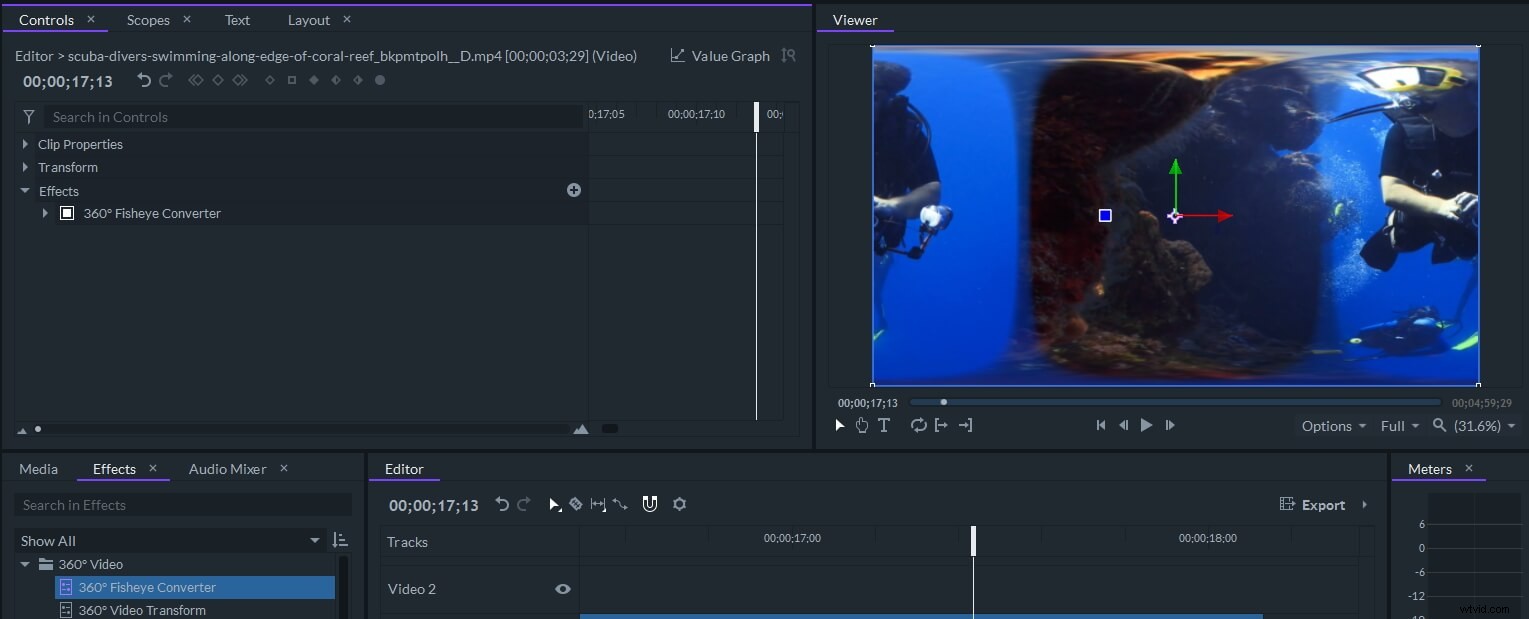
Task: Select the Slice tool in Editor toolbar
Action: (x=576, y=505)
